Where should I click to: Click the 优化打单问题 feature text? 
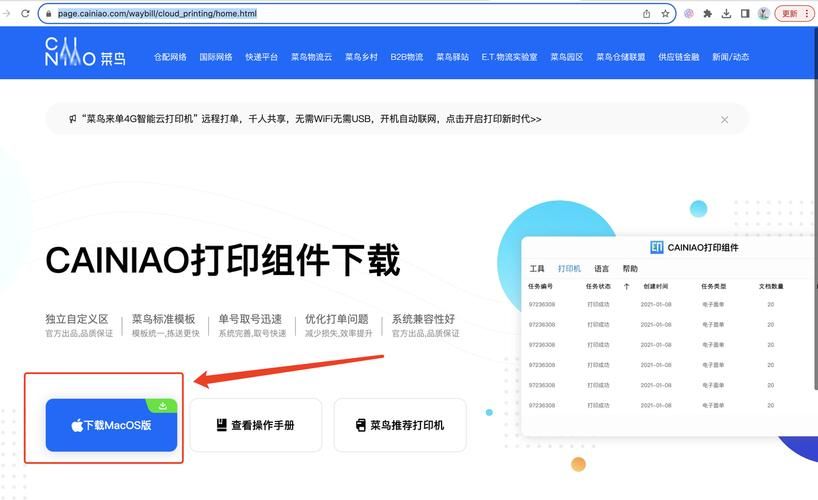[336, 319]
